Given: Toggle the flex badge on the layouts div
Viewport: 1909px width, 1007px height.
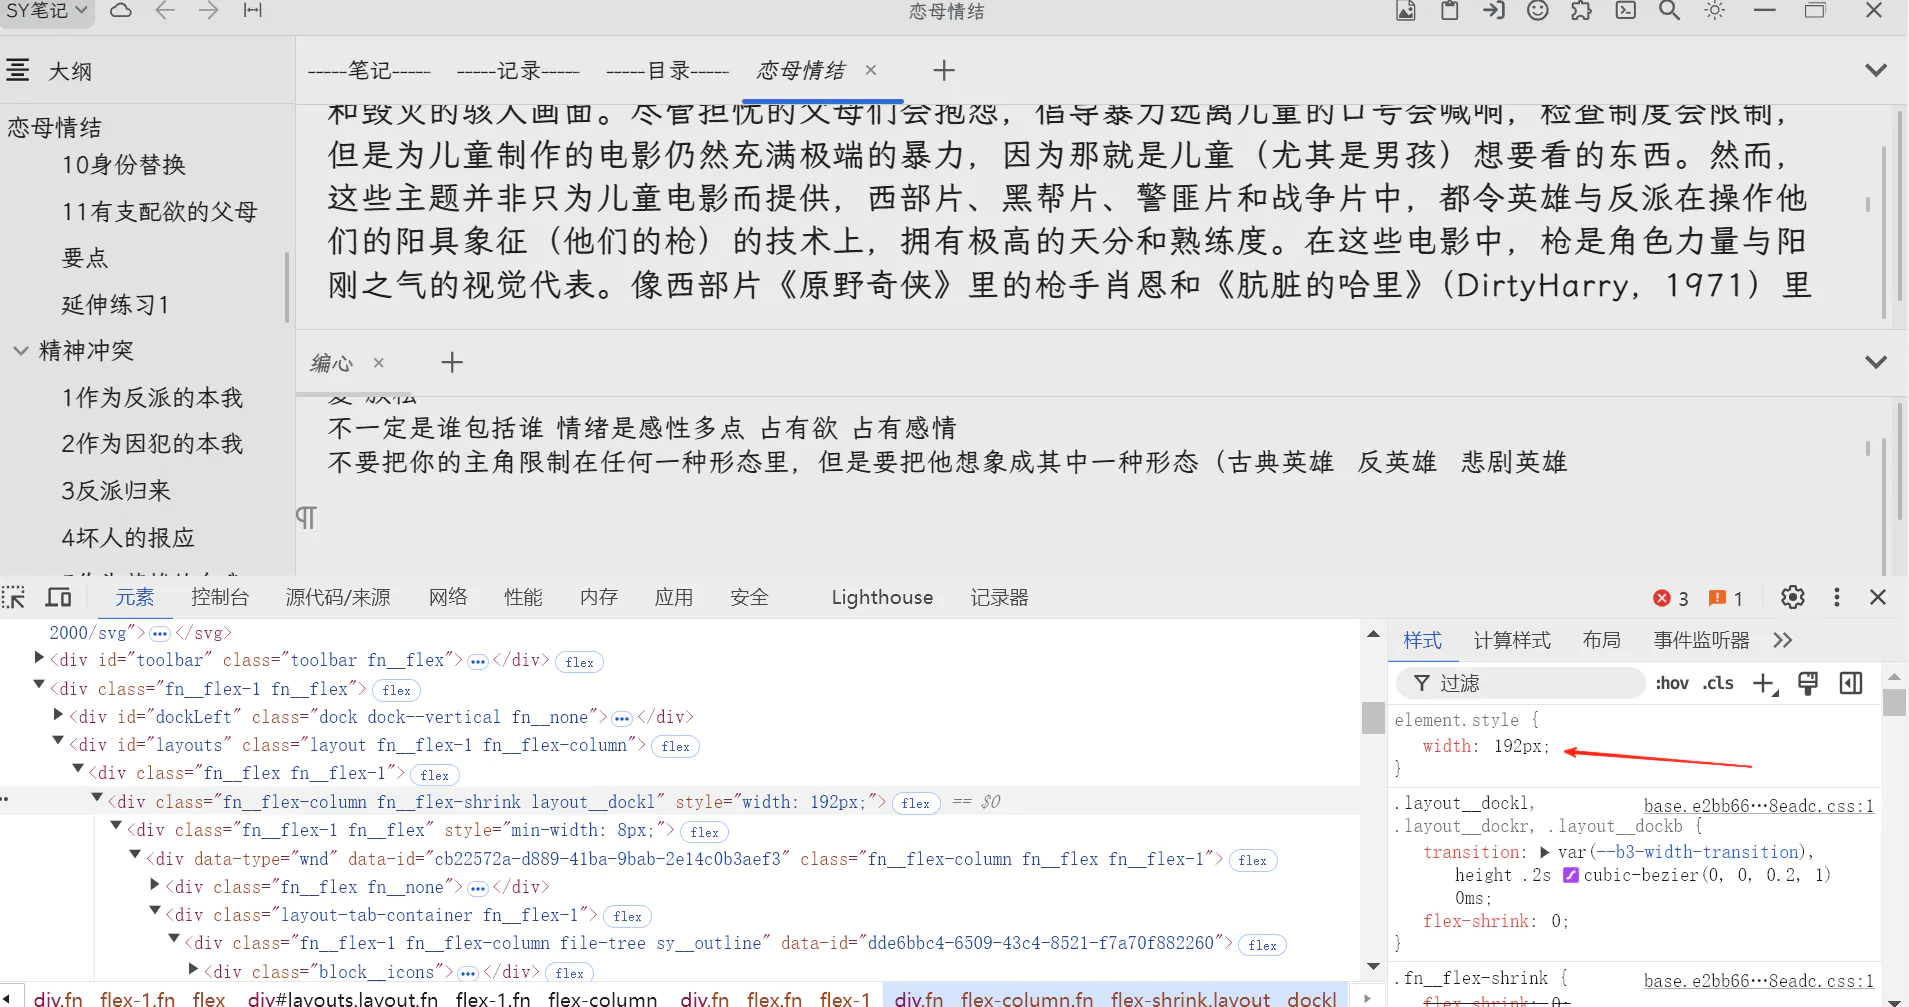Looking at the screenshot, I should pos(676,746).
